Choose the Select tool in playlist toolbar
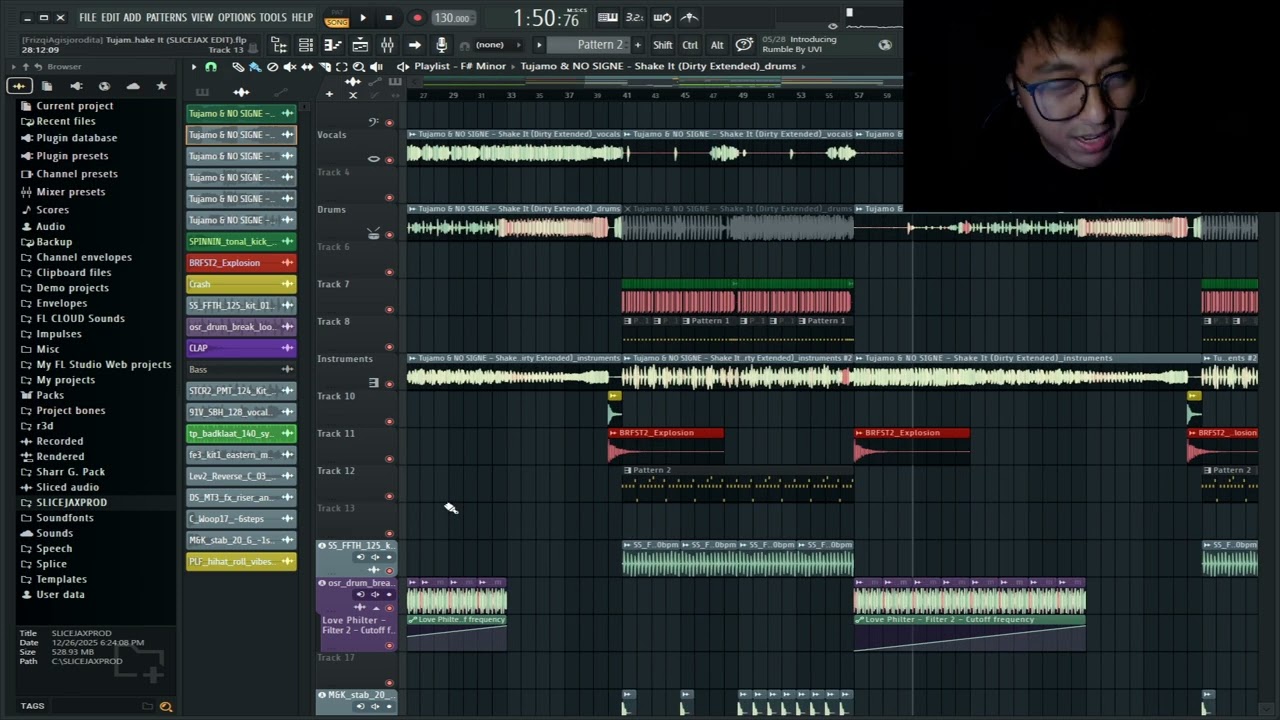This screenshot has width=1280, height=720. (341, 67)
